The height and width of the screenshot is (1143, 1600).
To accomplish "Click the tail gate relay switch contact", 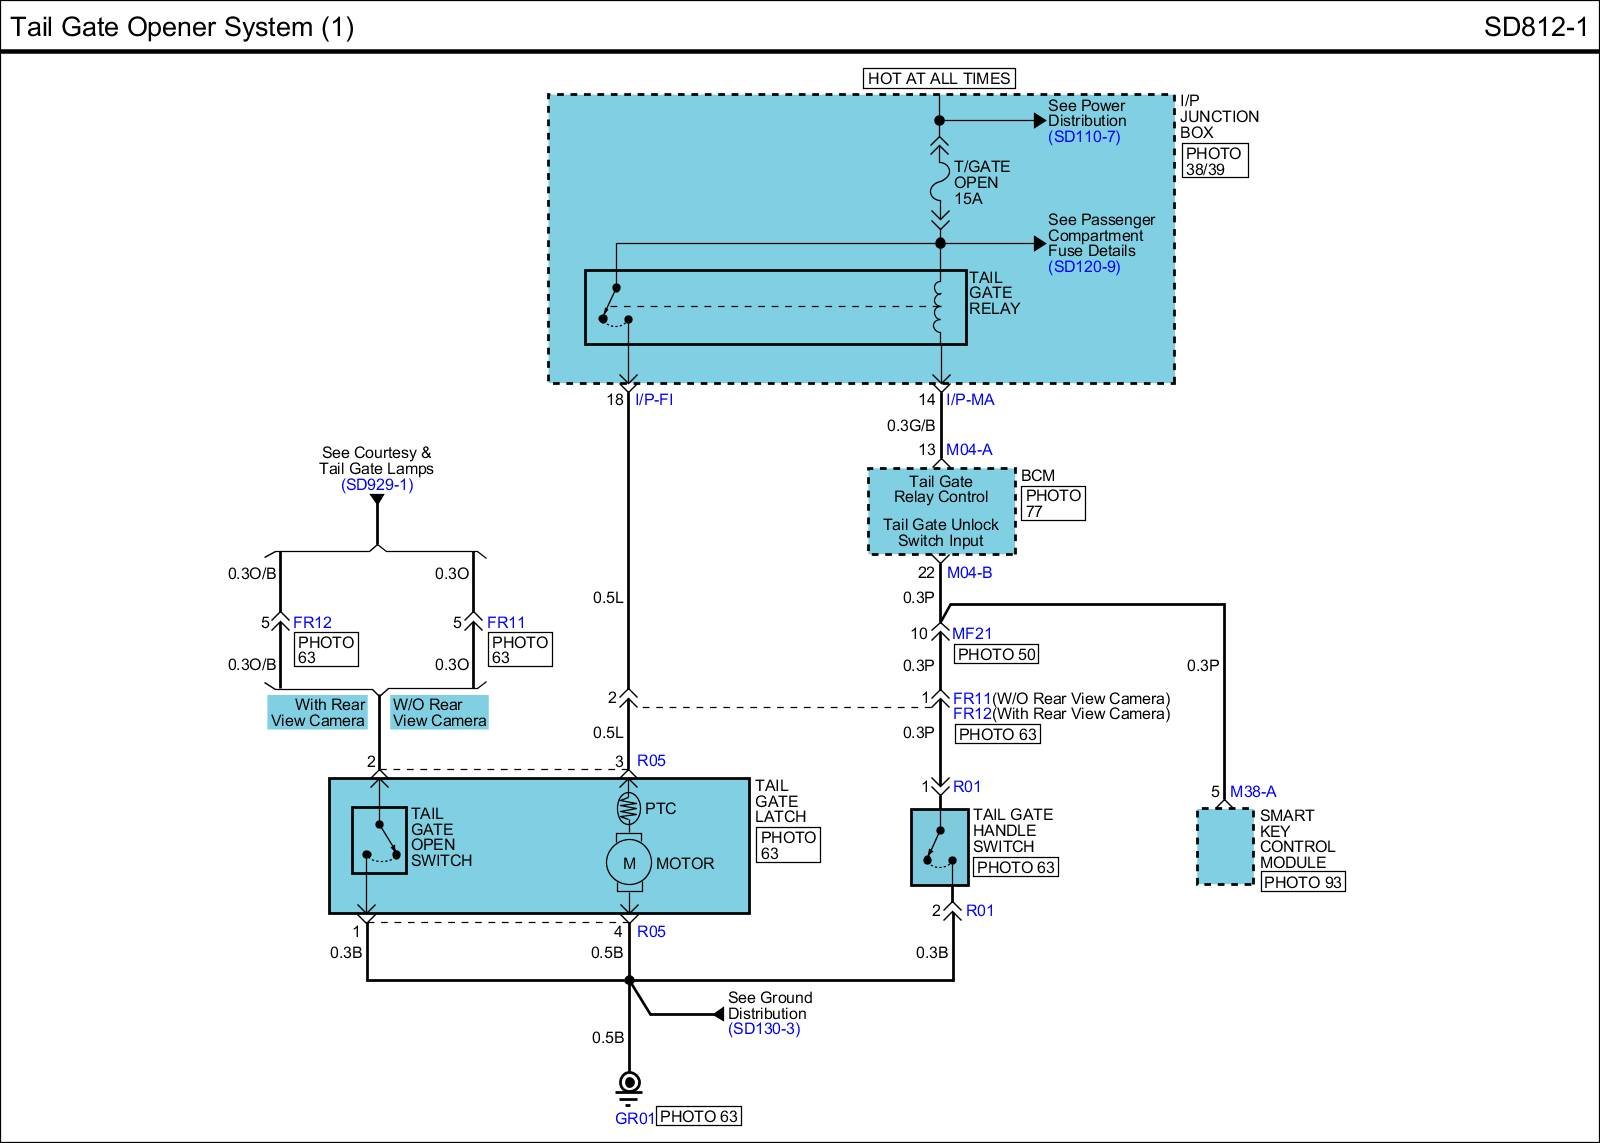I will tap(614, 306).
